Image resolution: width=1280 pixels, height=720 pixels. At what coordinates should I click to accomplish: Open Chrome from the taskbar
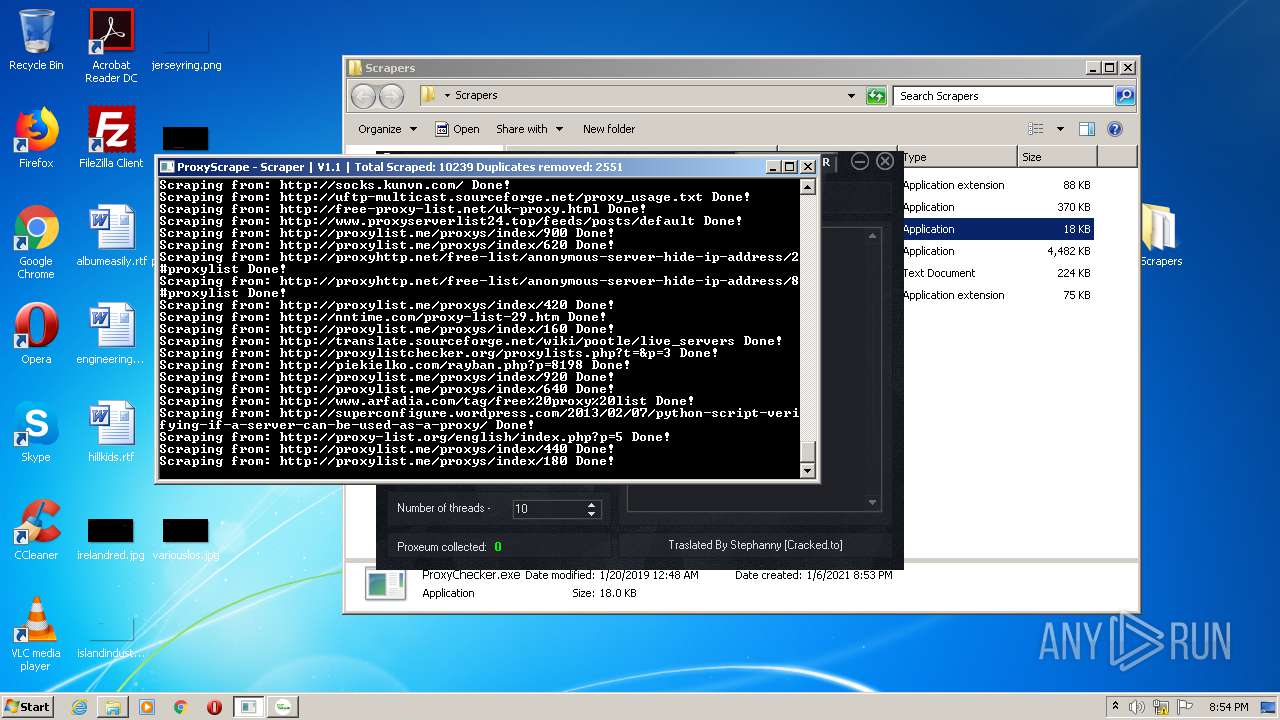click(x=181, y=707)
